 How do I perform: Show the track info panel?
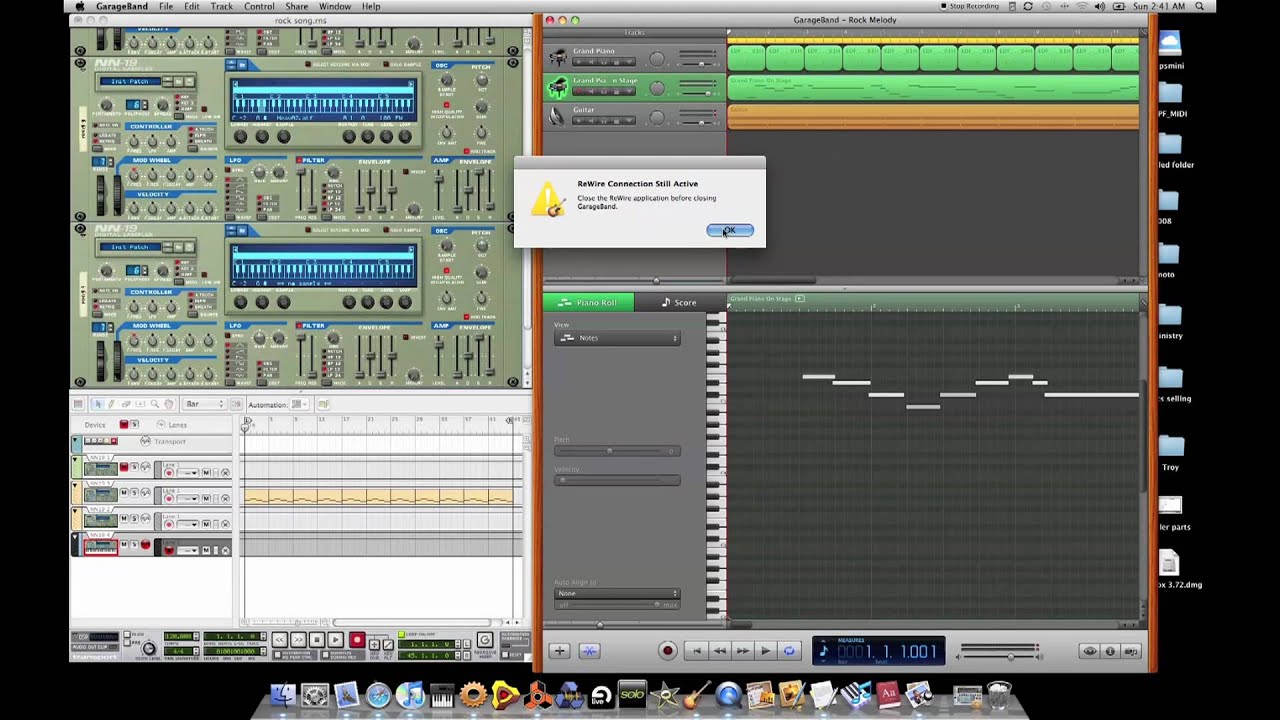1110,651
